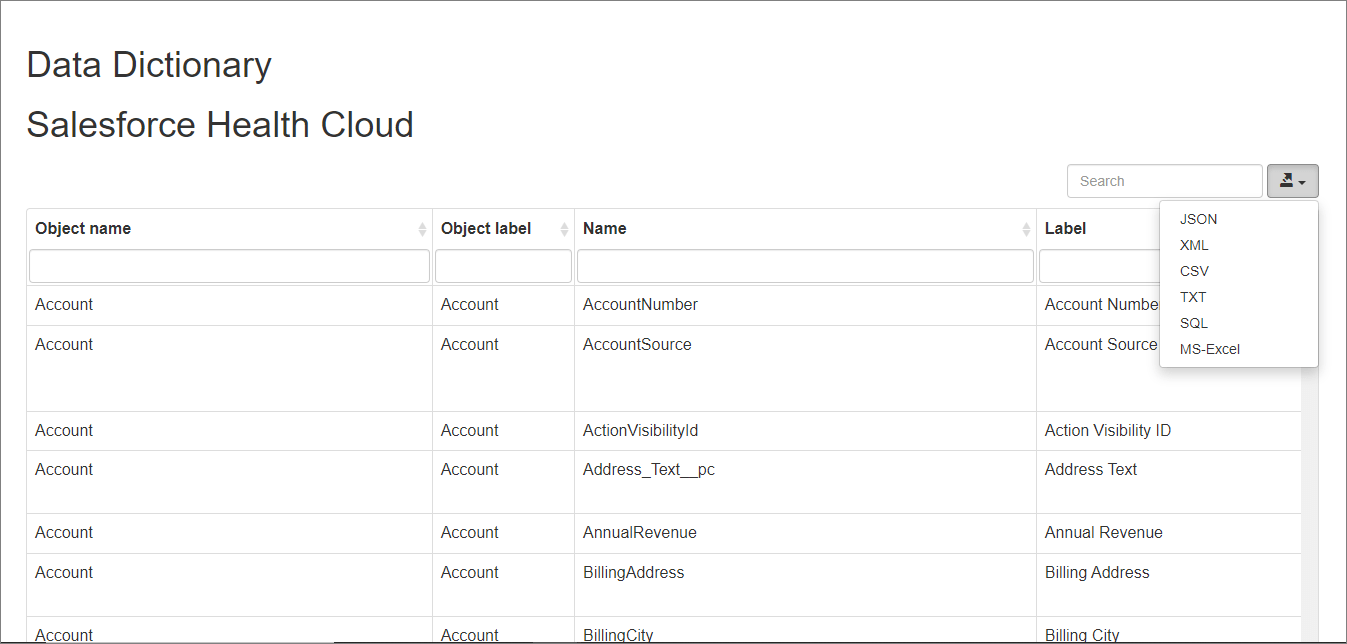
Task: Click the Address Text label cell
Action: (1168, 482)
